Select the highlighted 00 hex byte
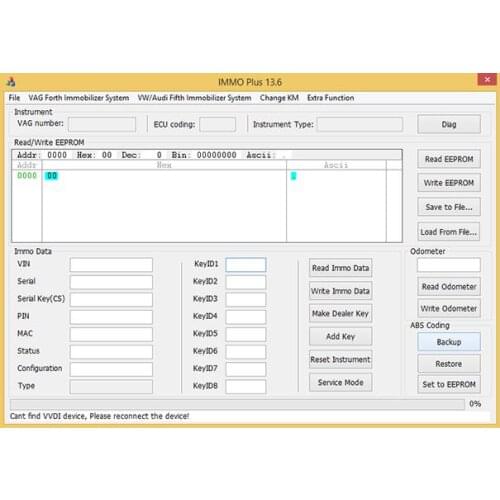 [52, 176]
